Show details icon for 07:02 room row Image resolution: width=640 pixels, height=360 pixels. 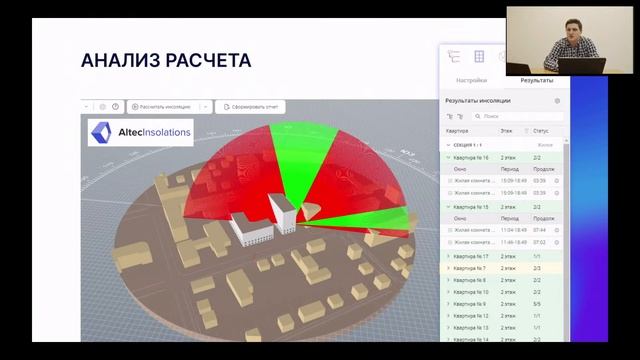557,242
